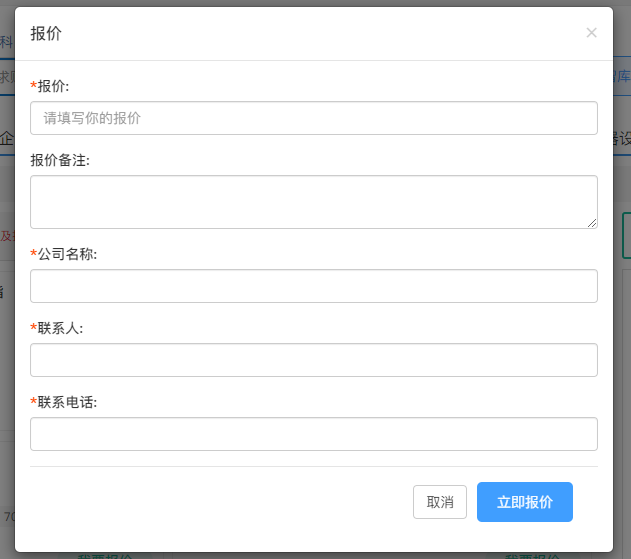The width and height of the screenshot is (631, 559).
Task: Click the red asterisk beside 联系电话
Action: click(x=34, y=402)
